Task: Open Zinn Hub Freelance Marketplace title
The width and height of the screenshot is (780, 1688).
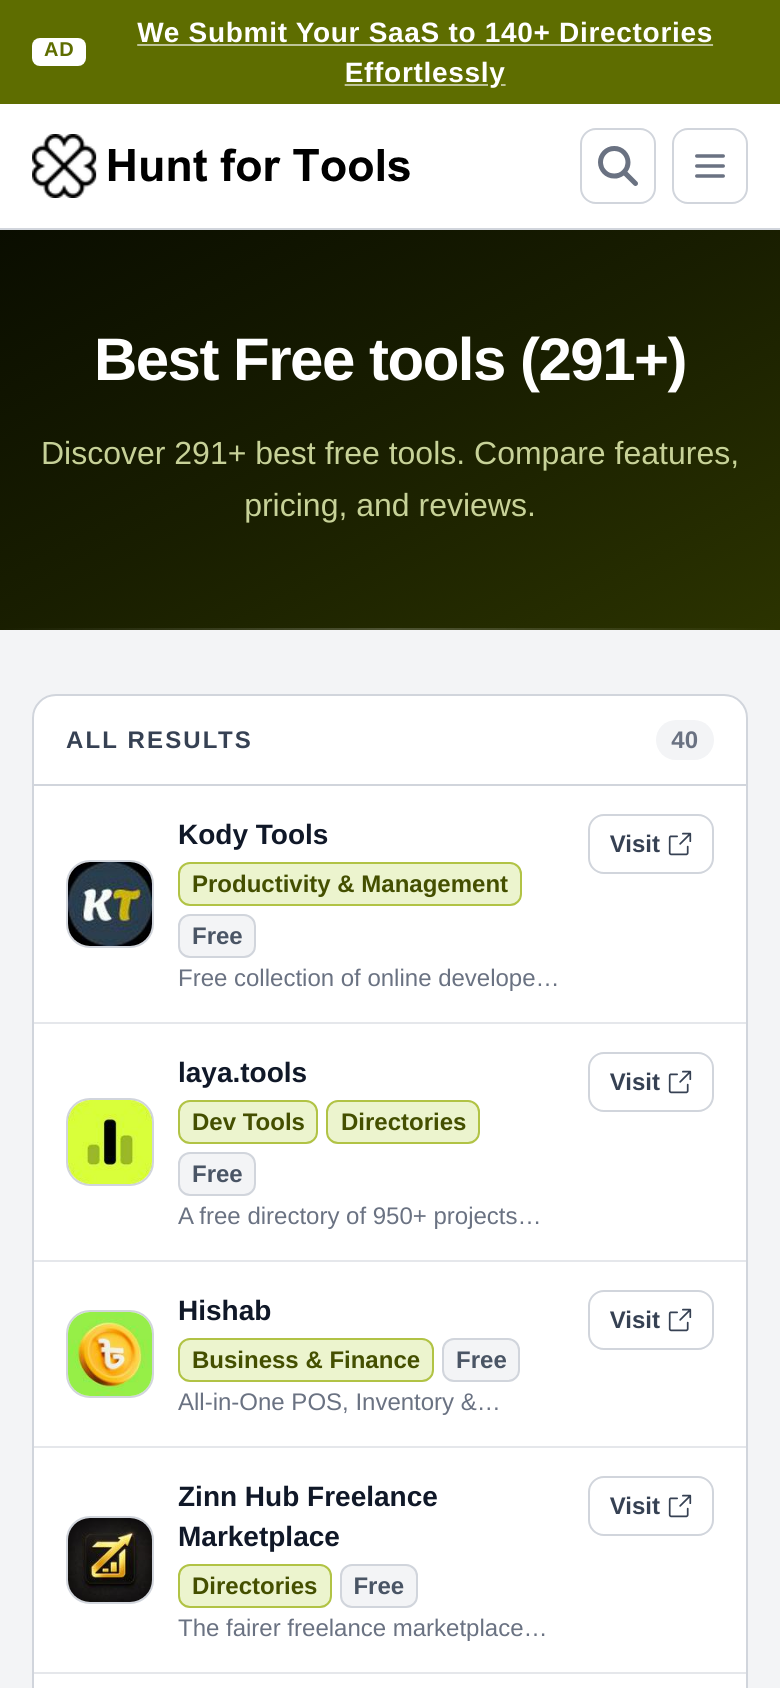Action: click(308, 1516)
